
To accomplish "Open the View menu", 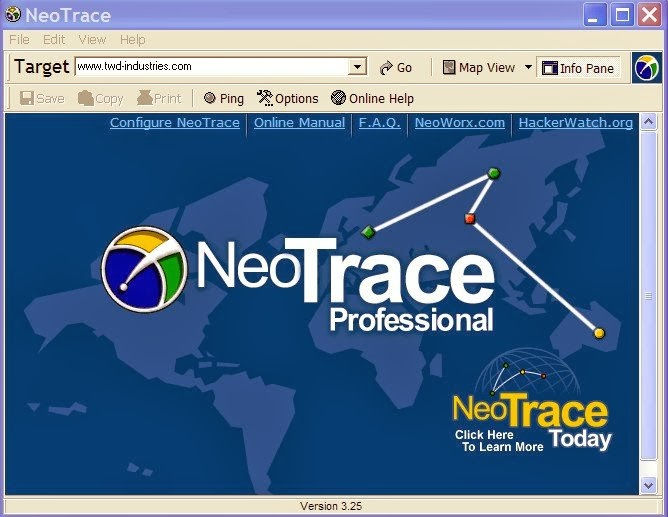I will (x=92, y=40).
